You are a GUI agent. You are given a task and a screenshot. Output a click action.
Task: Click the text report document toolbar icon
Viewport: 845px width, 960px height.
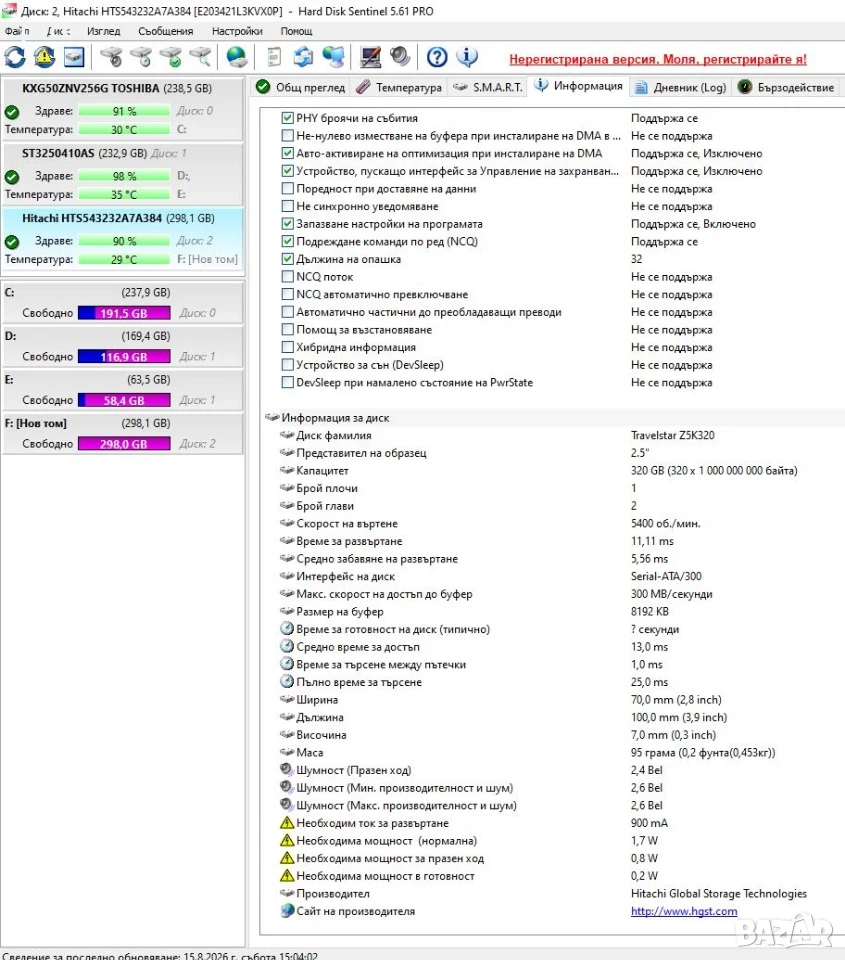pyautogui.click(x=274, y=58)
